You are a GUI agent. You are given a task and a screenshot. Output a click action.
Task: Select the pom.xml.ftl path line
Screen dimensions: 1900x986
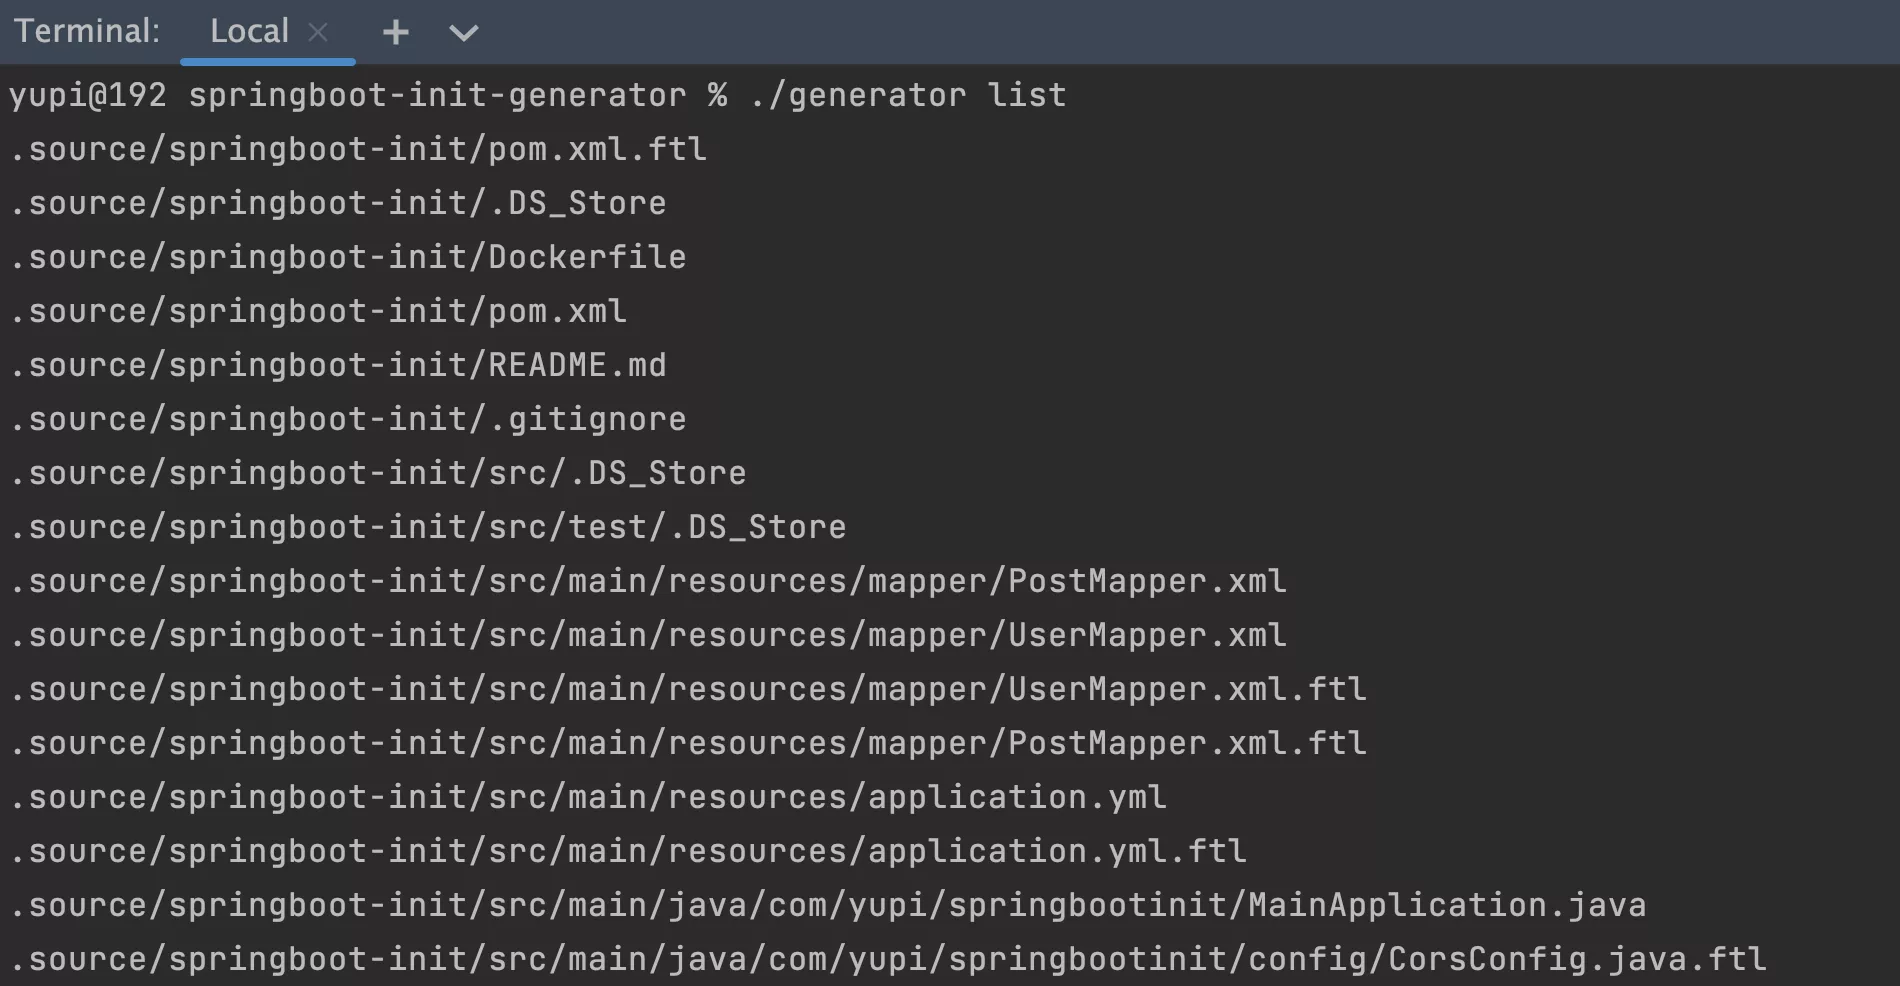click(358, 149)
